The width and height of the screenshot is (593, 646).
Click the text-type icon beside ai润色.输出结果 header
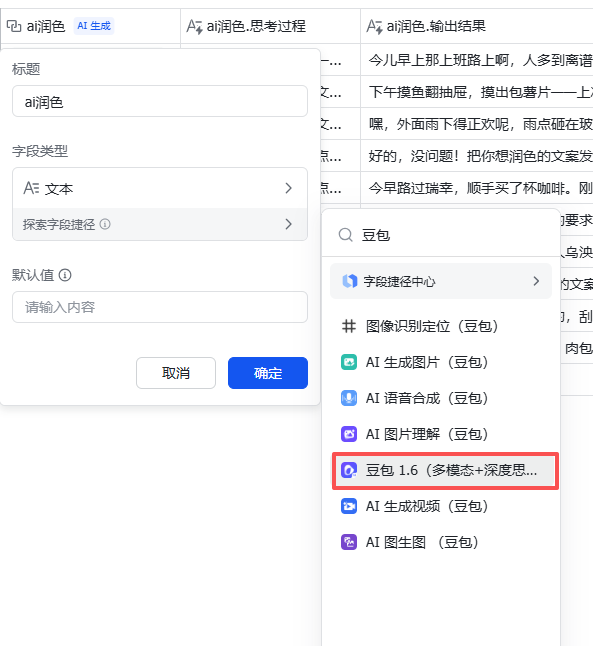(374, 26)
